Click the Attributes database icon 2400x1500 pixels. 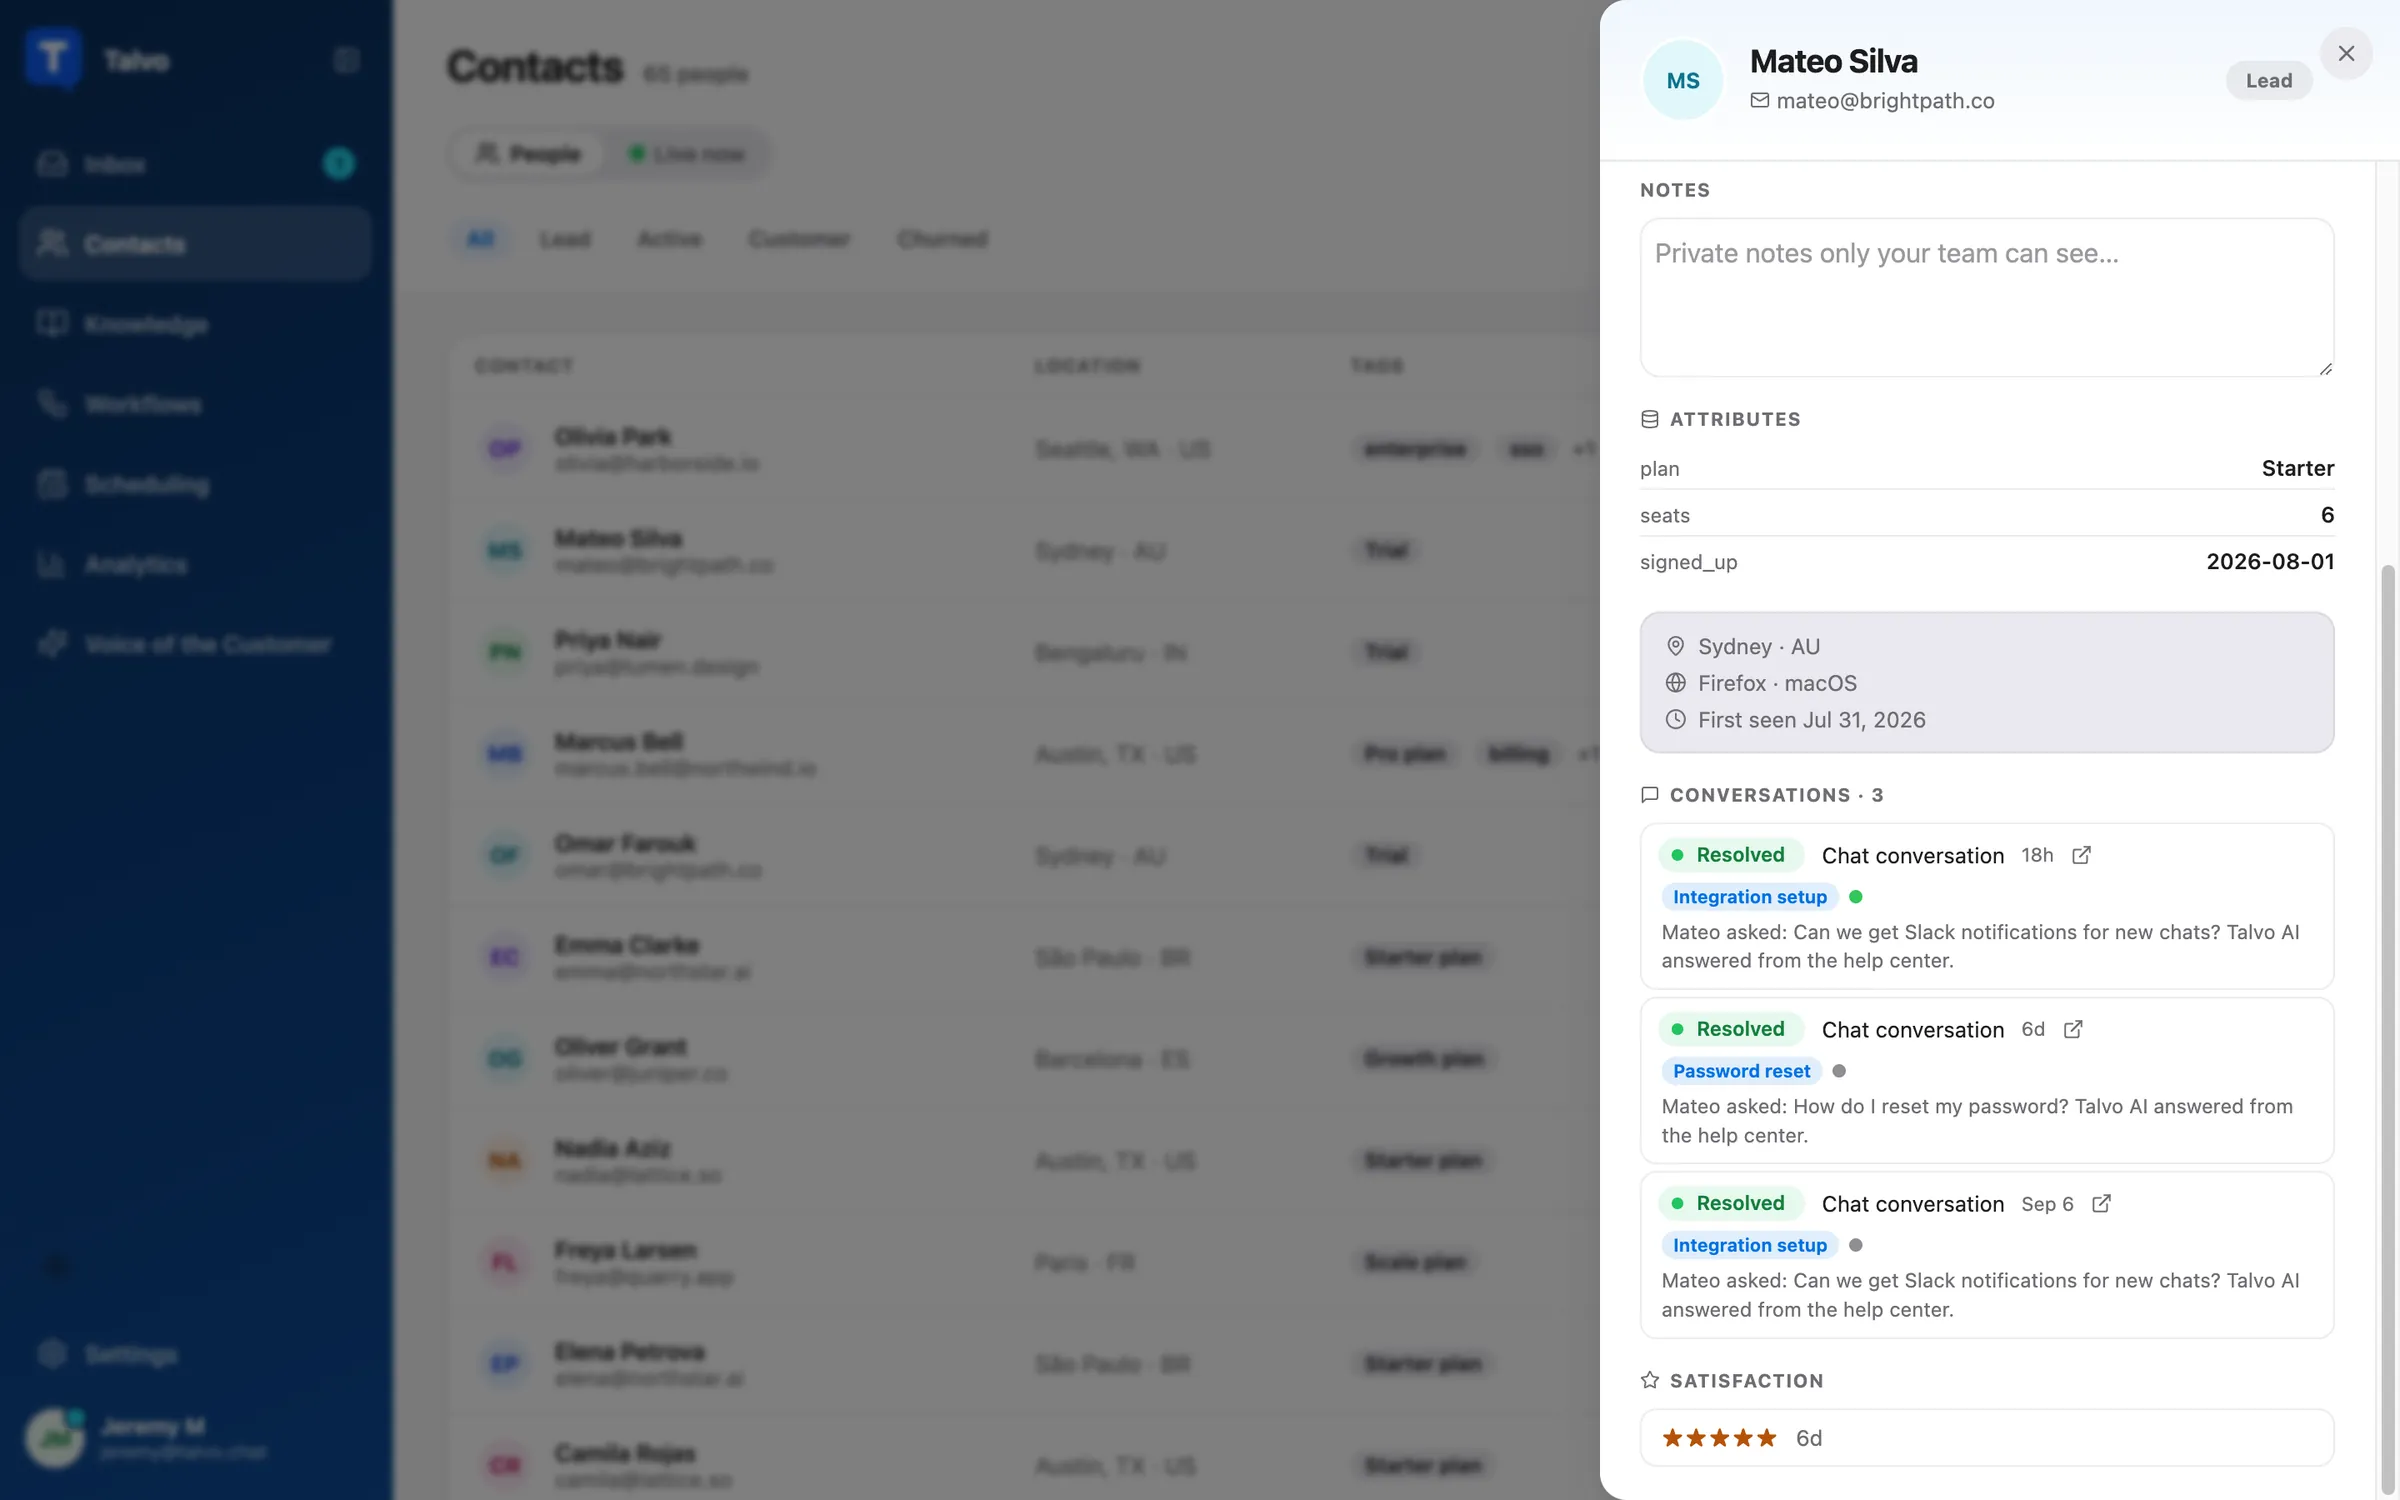(x=1650, y=419)
